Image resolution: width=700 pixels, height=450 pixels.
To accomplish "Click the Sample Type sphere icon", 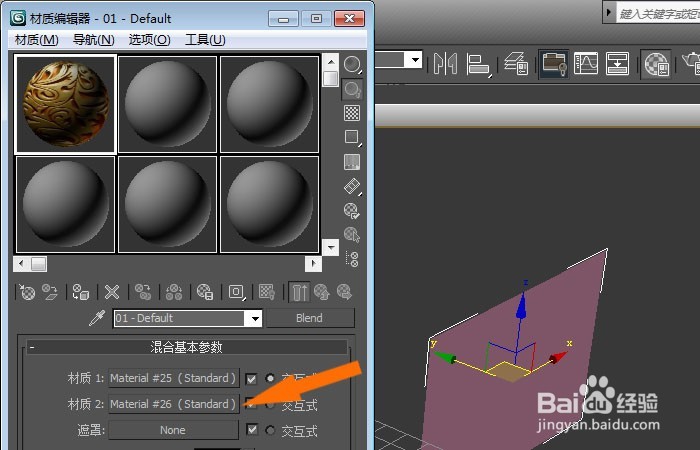I will coord(352,65).
